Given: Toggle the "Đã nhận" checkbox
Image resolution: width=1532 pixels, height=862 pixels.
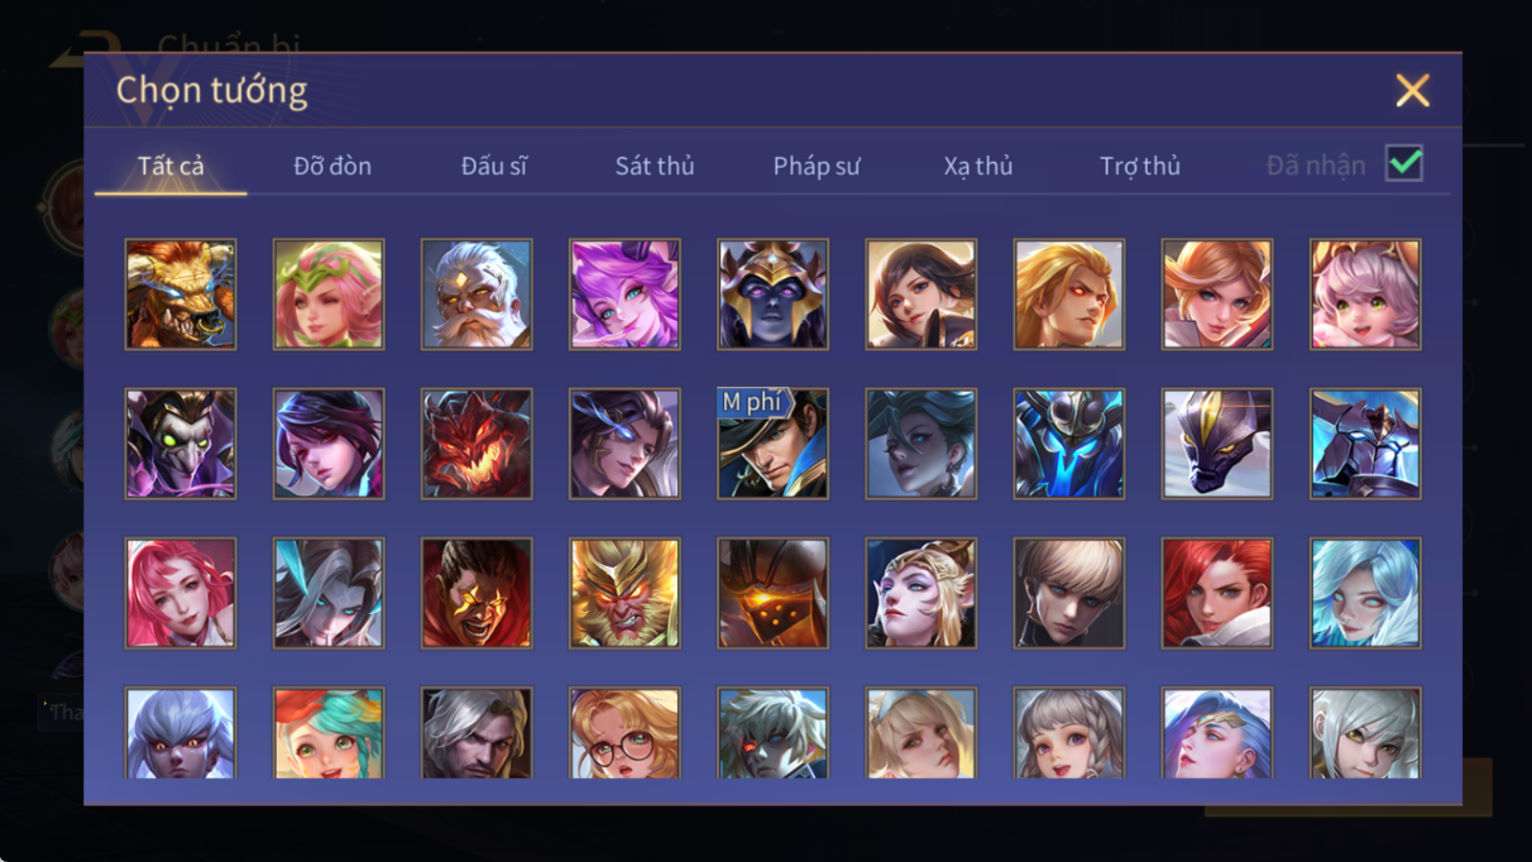Looking at the screenshot, I should [1404, 163].
